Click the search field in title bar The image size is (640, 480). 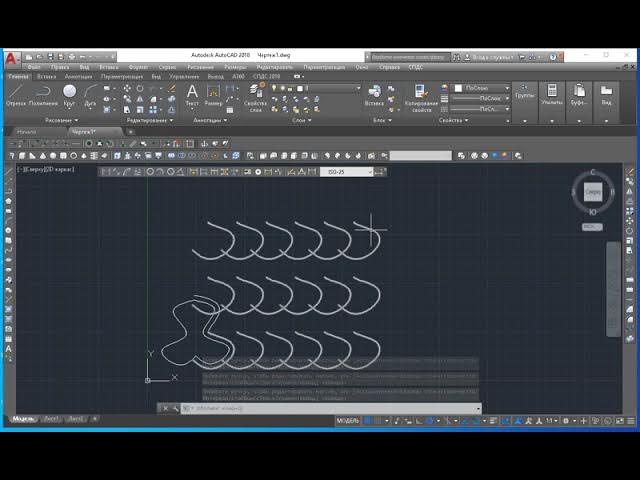click(x=410, y=57)
